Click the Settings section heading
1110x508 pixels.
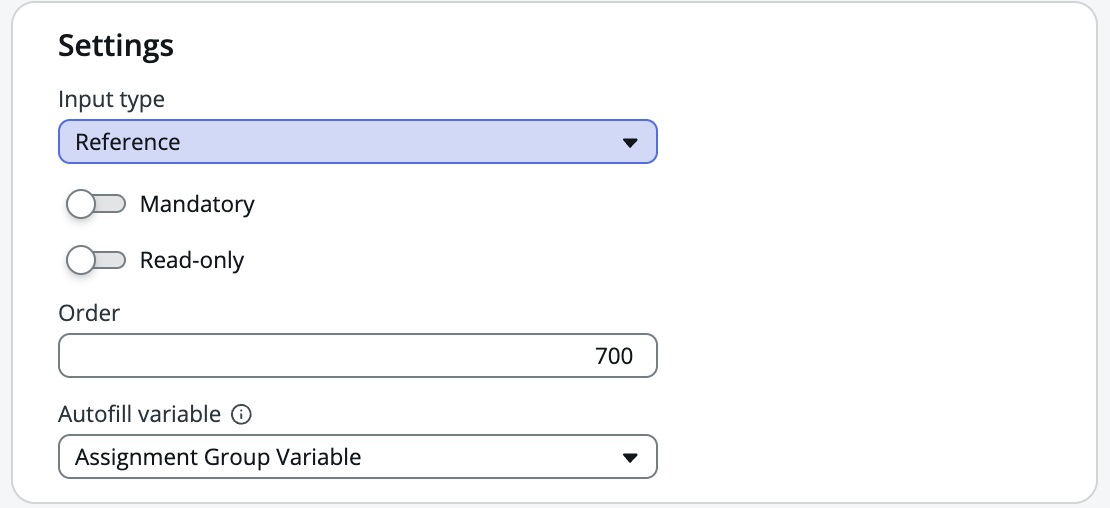click(x=116, y=45)
